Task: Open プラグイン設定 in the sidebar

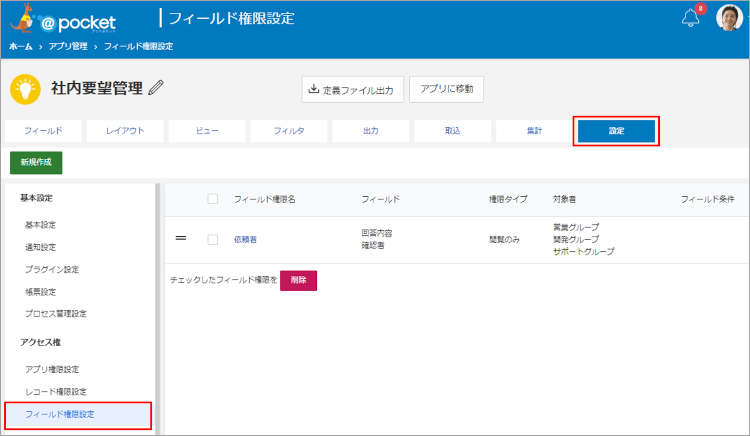Action: point(52,269)
